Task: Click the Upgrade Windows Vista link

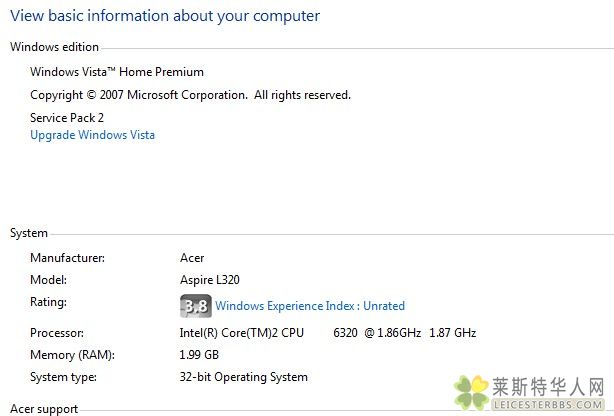Action: pos(92,135)
